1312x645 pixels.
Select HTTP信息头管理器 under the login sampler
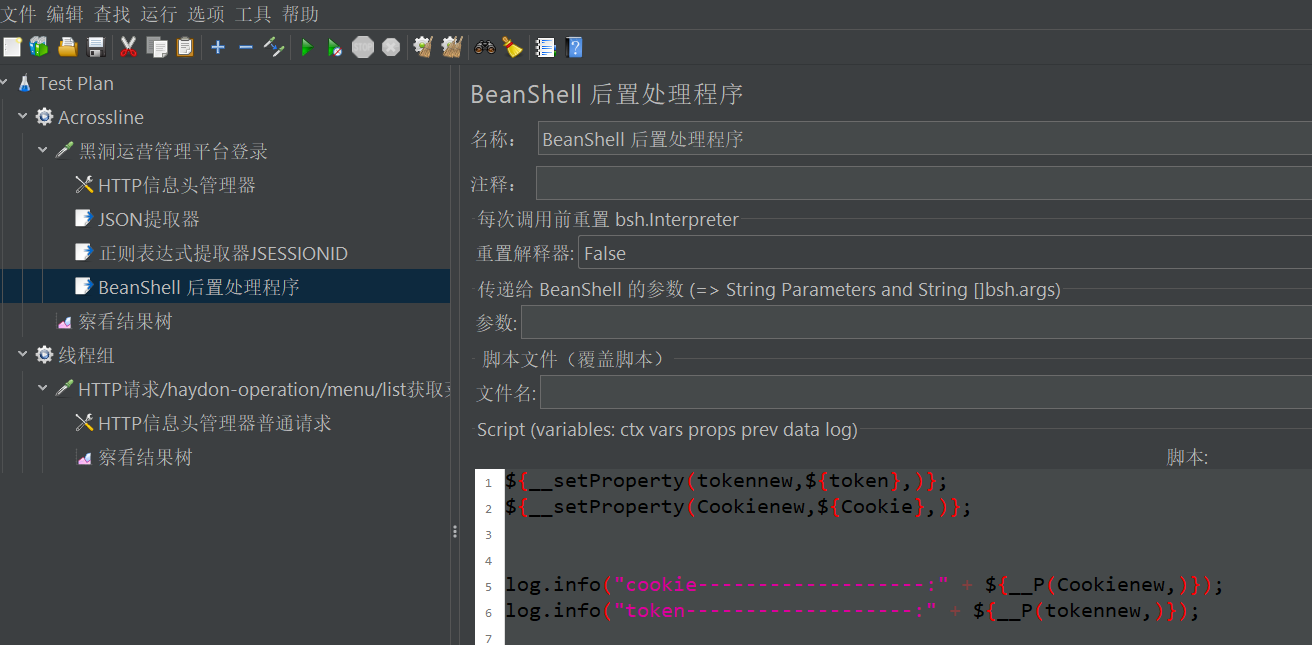point(176,185)
